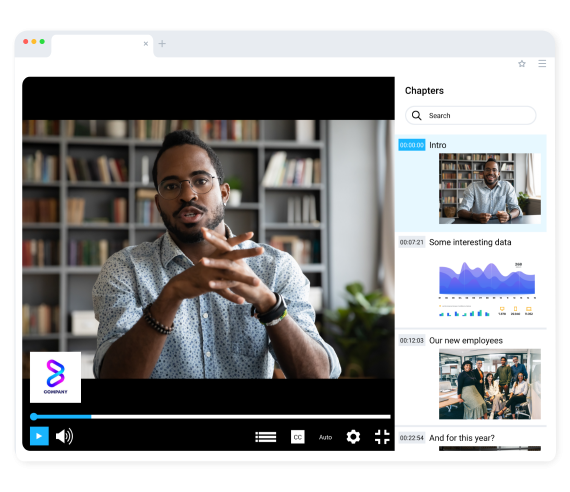Open a new tab with plus icon
The image size is (570, 492).
(162, 44)
